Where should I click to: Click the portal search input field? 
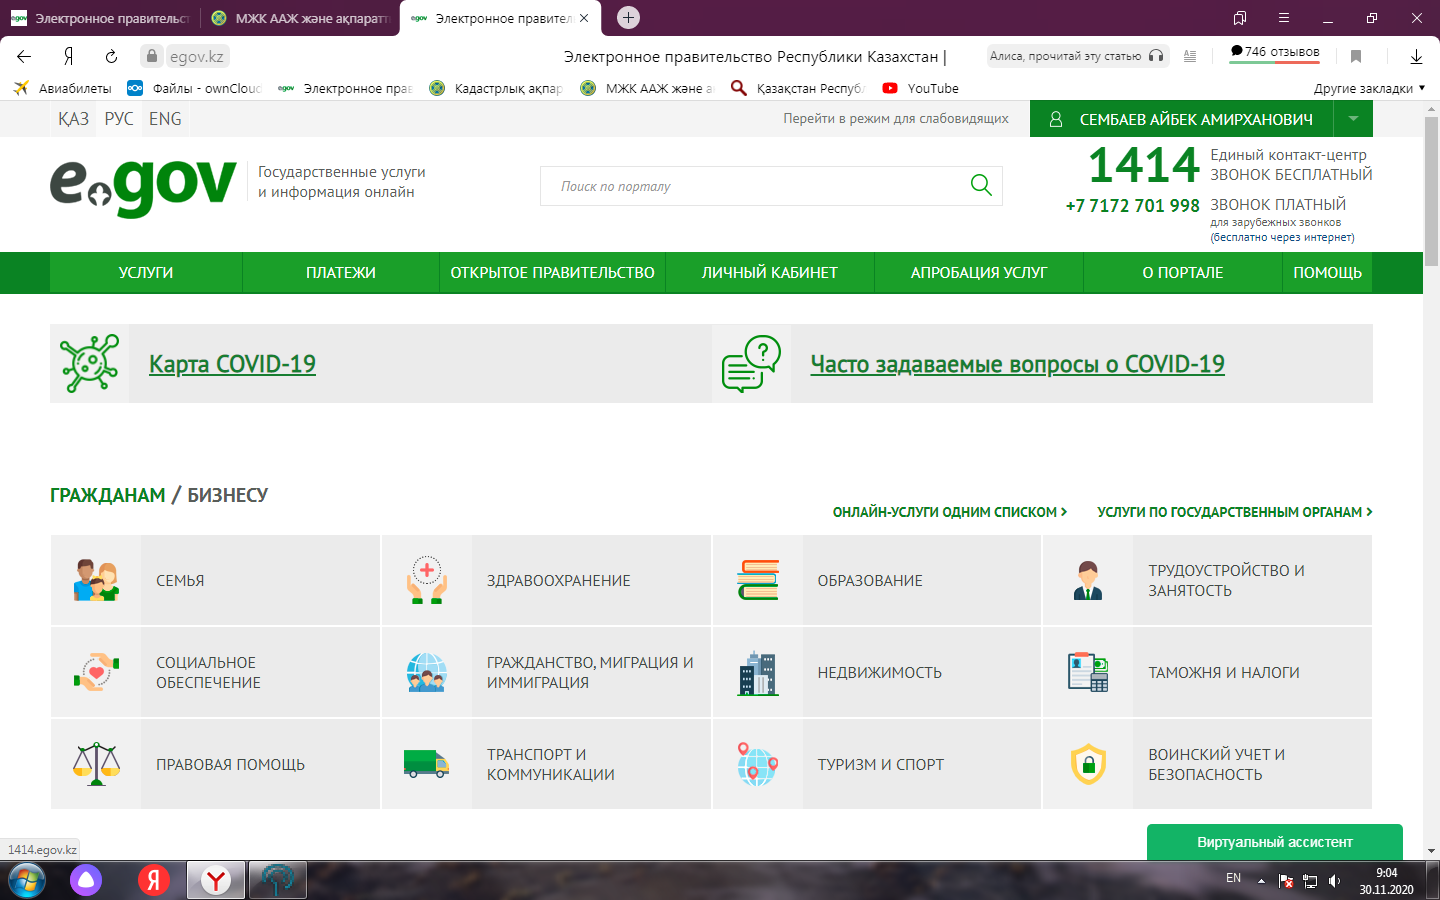coord(750,186)
